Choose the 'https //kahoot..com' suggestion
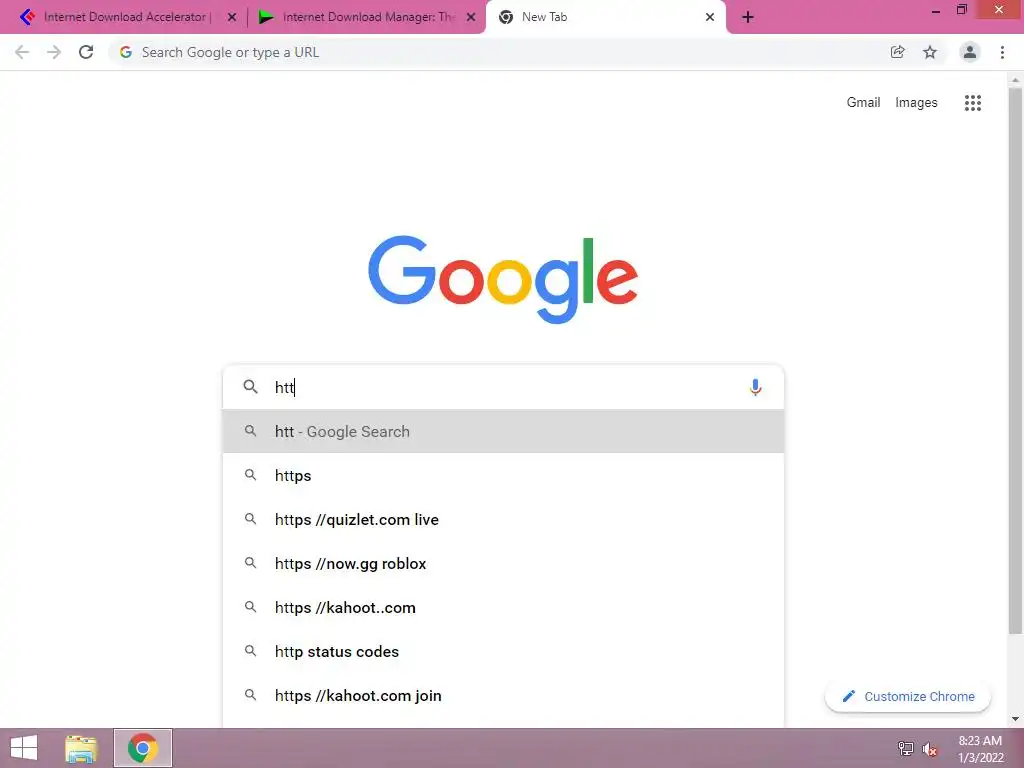Screen dimensions: 1024x768 (x=503, y=607)
